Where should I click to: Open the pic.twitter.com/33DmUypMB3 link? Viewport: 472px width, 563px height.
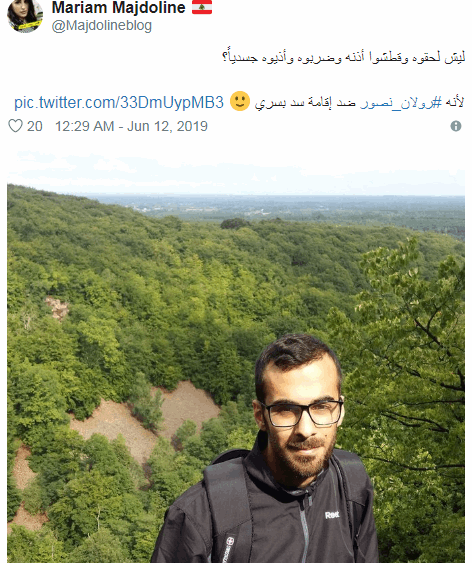coord(119,103)
